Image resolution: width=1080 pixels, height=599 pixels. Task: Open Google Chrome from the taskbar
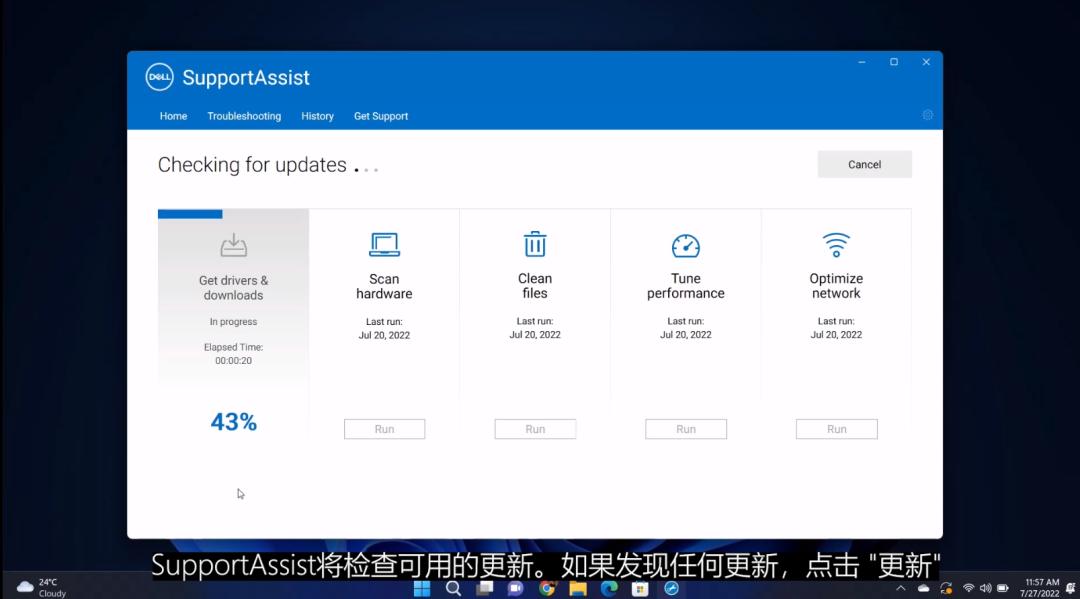547,589
